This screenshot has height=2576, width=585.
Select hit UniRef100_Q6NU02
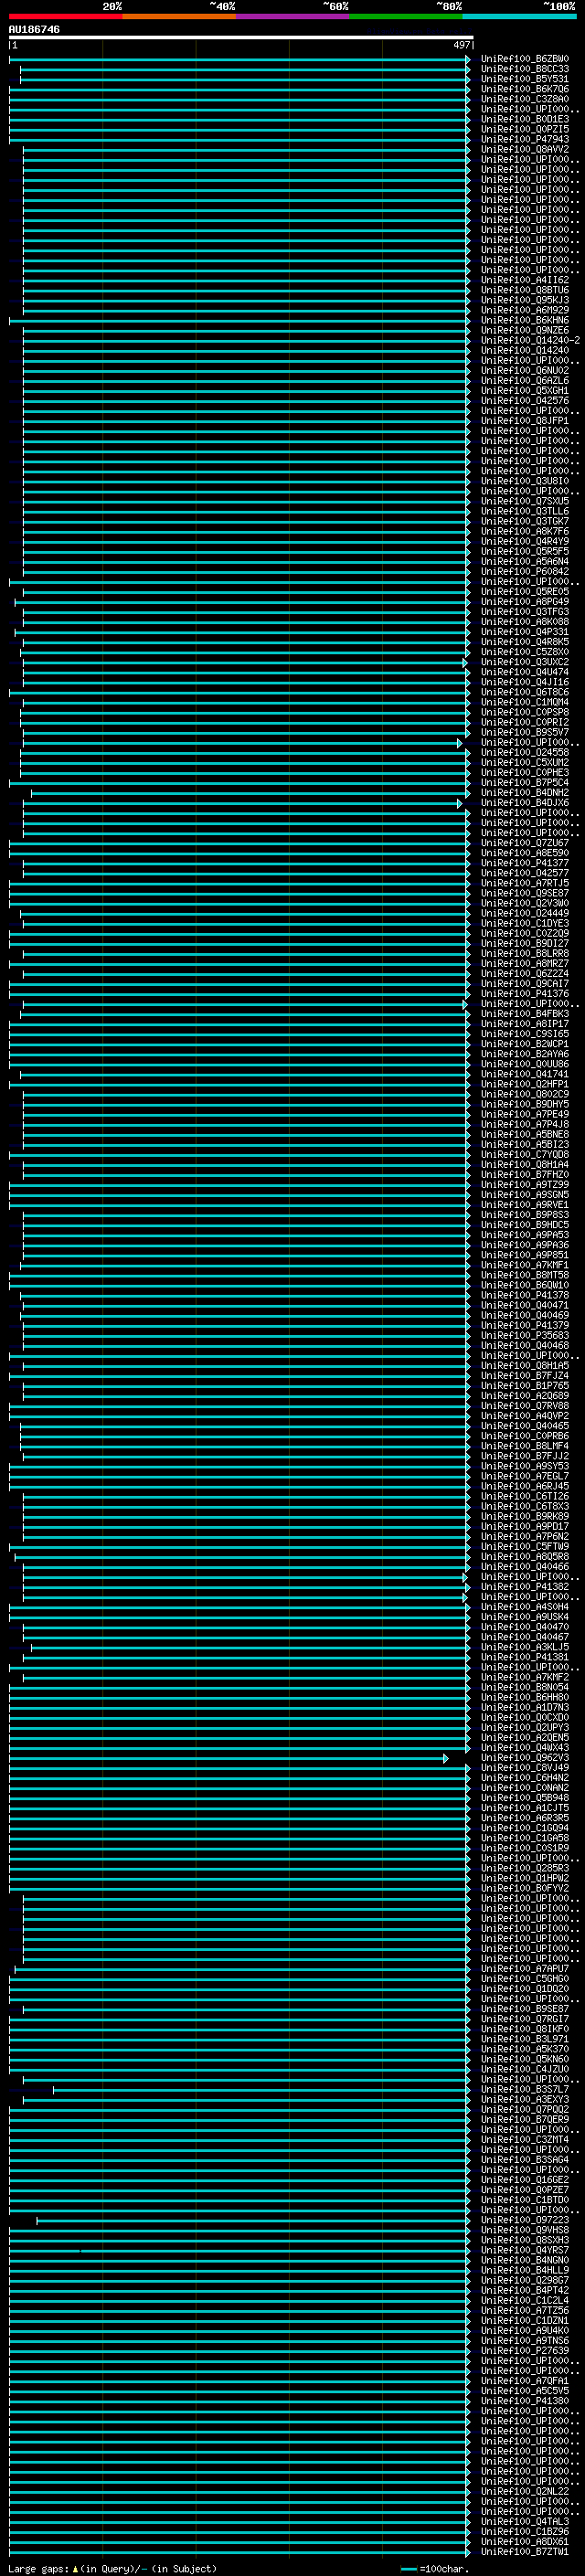coord(525,370)
